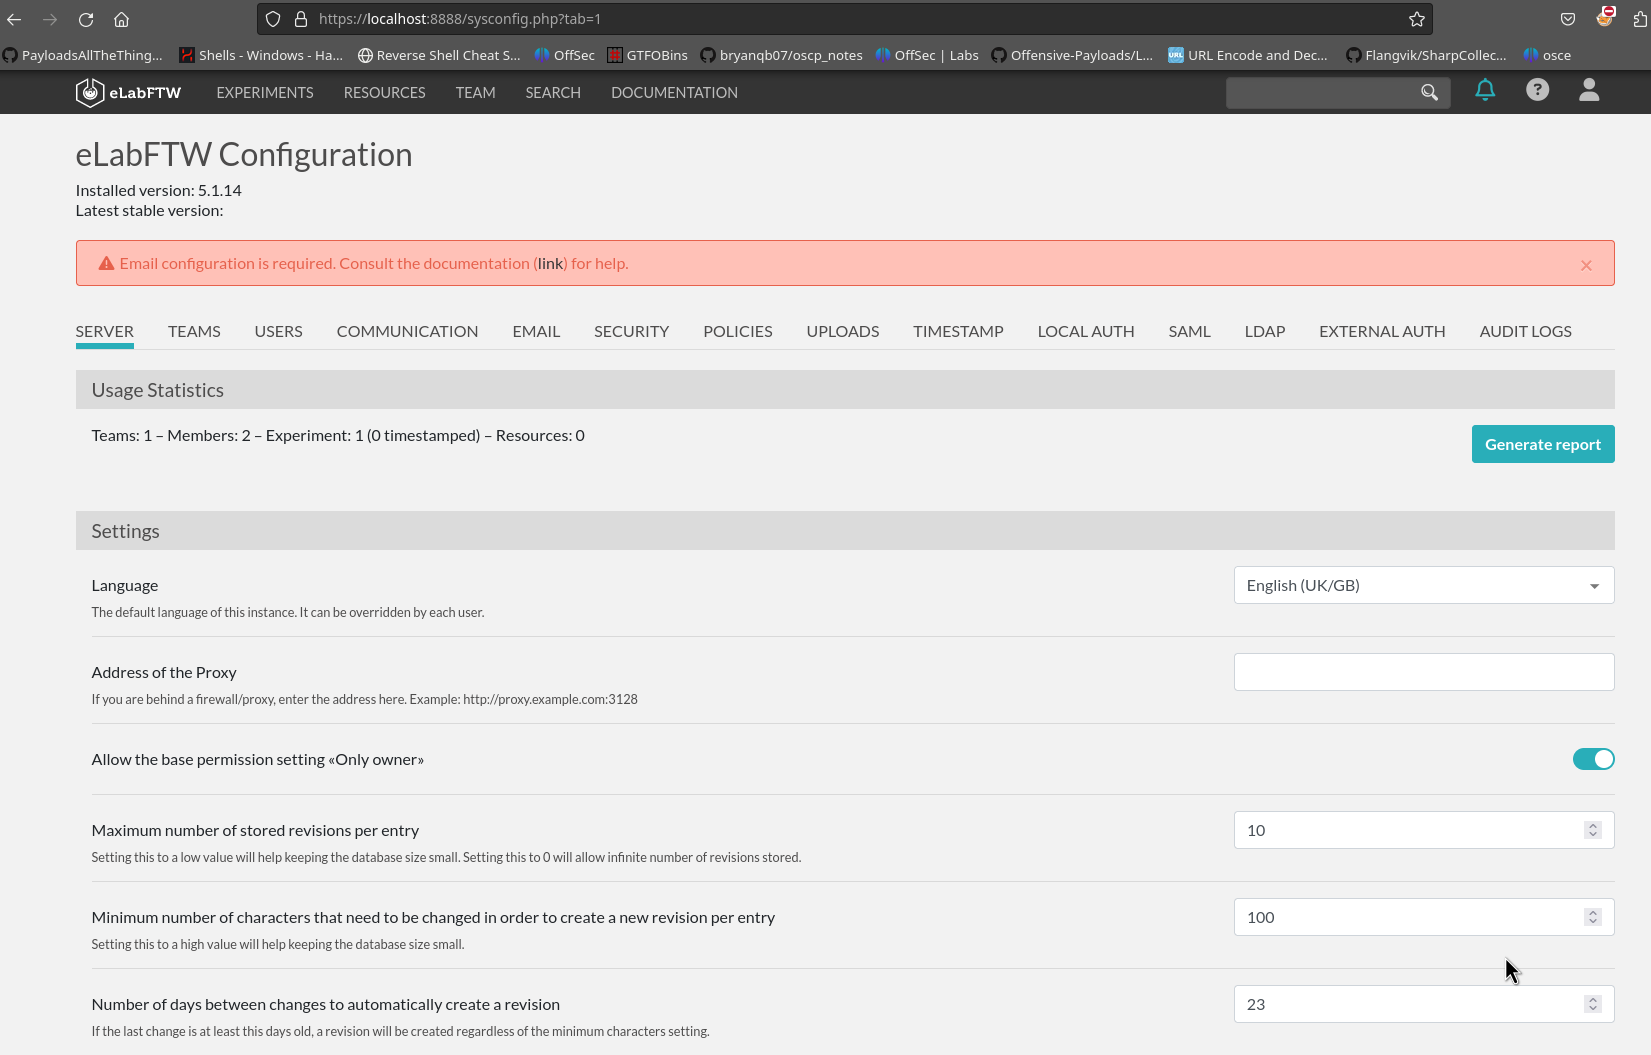This screenshot has height=1055, width=1651.
Task: Open the help question mark menu
Action: pyautogui.click(x=1537, y=90)
